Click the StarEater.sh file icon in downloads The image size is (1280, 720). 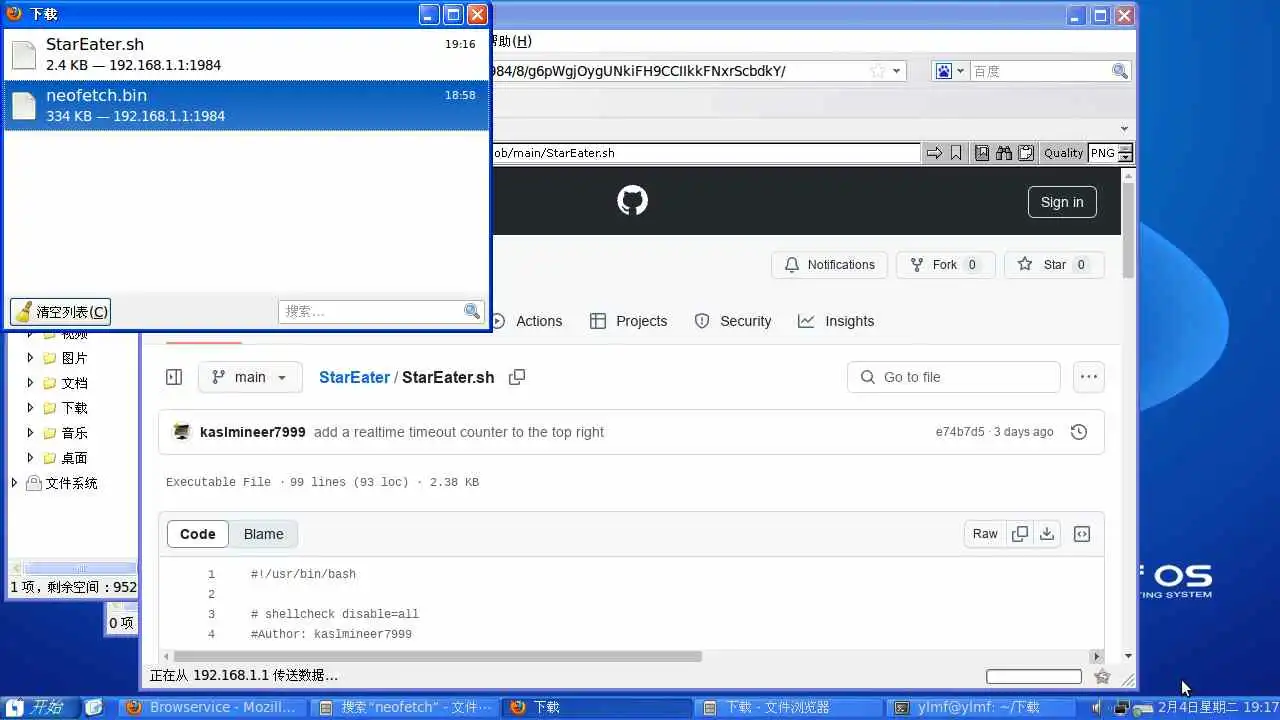click(24, 54)
